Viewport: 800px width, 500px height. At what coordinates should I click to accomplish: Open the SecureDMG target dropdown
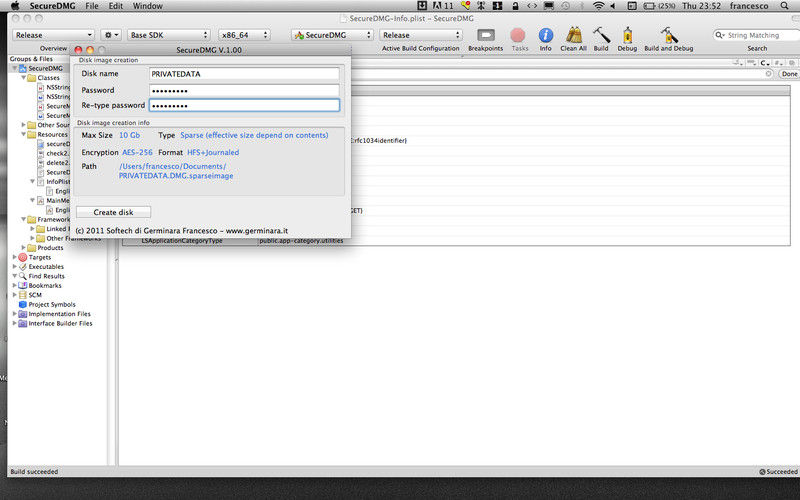(333, 35)
